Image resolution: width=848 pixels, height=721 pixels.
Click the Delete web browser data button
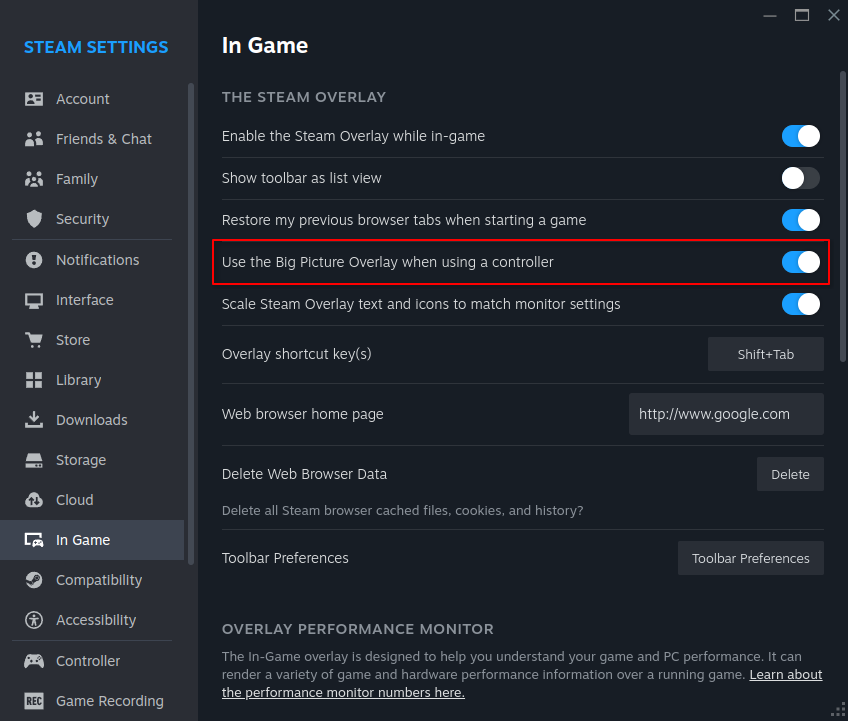point(790,474)
